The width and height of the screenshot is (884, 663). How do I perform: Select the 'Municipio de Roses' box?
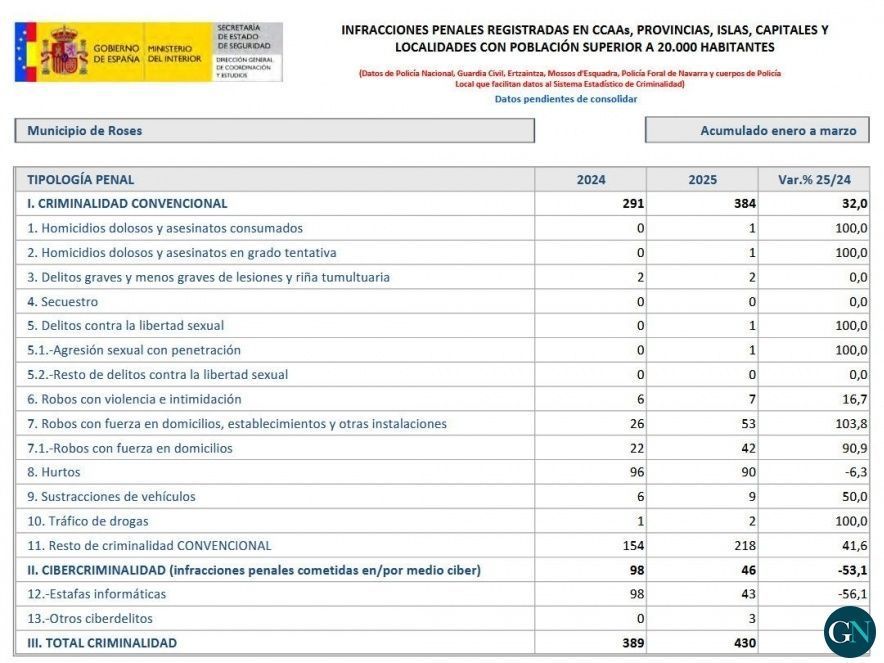275,131
